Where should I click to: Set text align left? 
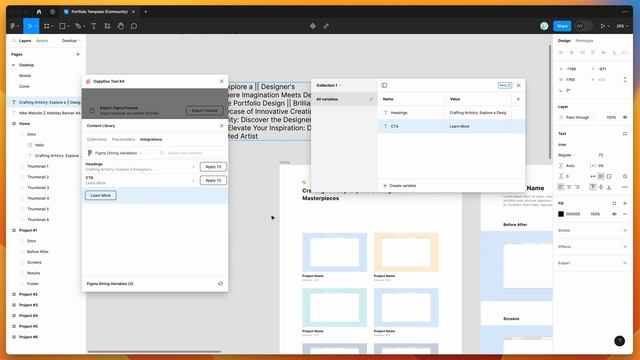561,187
